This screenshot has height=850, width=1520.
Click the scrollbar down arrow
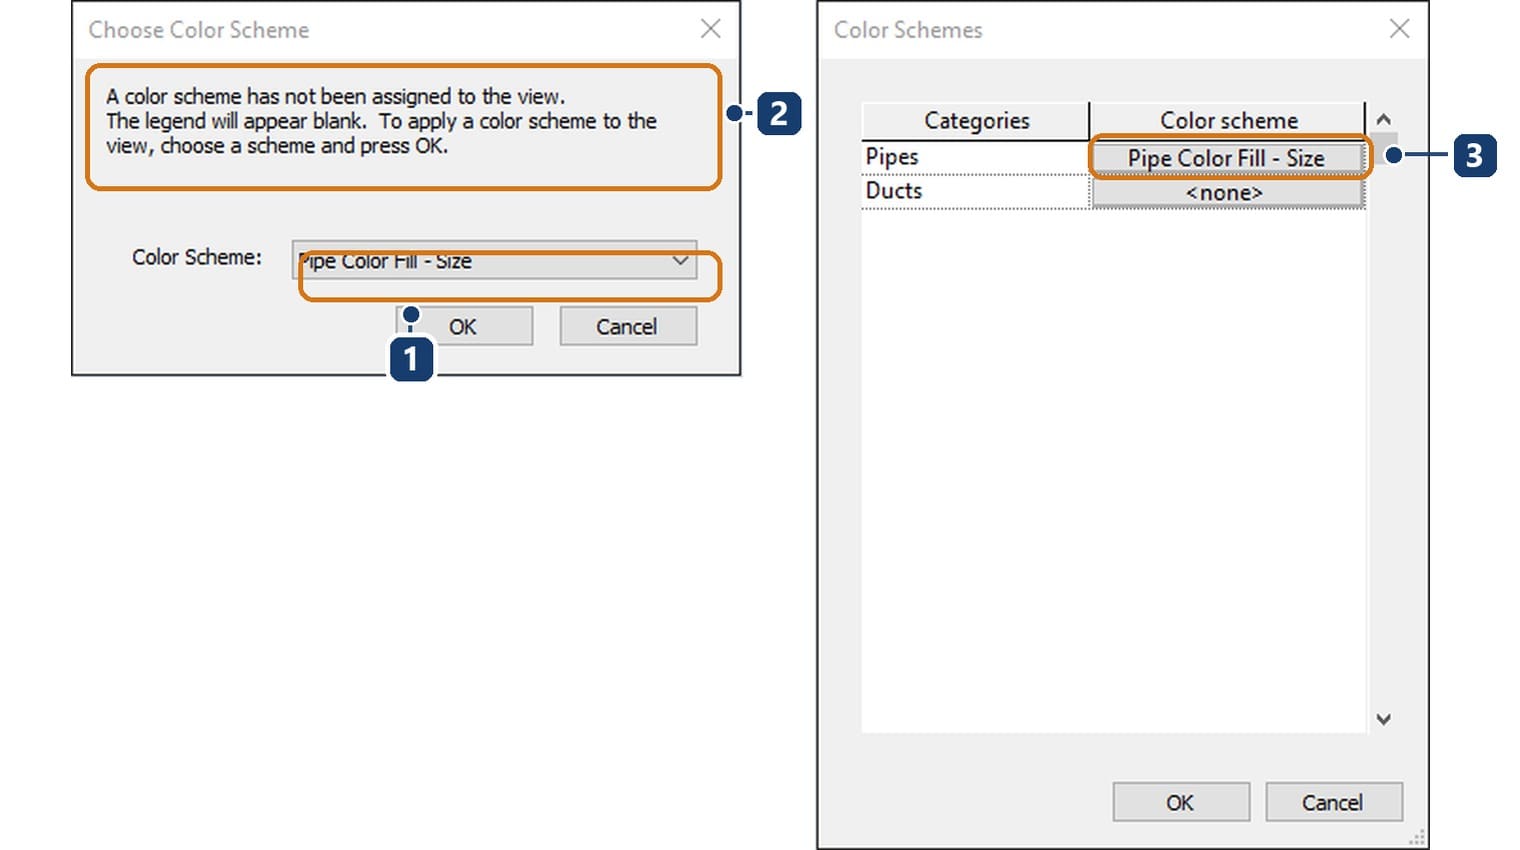1383,719
